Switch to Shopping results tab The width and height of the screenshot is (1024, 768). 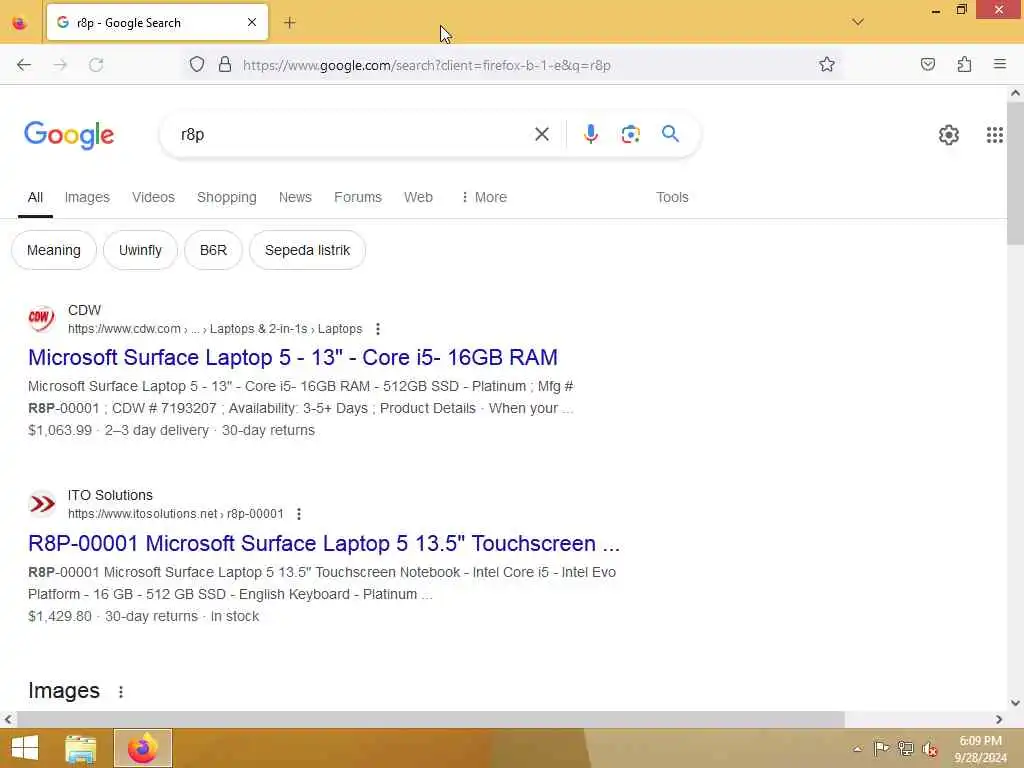point(227,197)
